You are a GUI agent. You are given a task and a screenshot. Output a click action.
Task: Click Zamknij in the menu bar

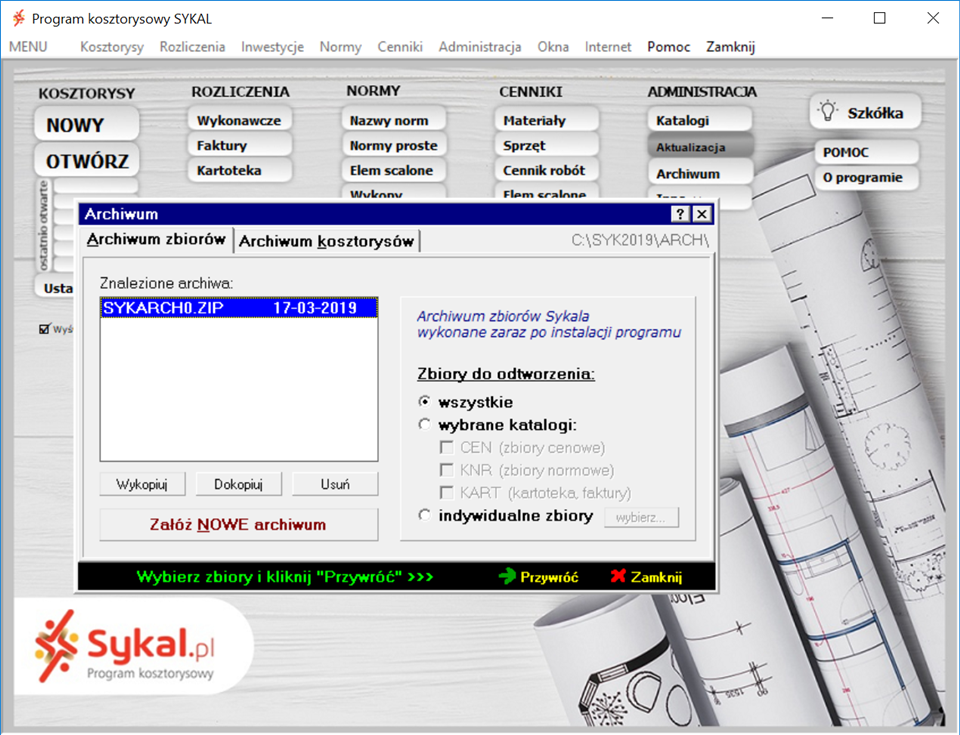click(x=730, y=47)
